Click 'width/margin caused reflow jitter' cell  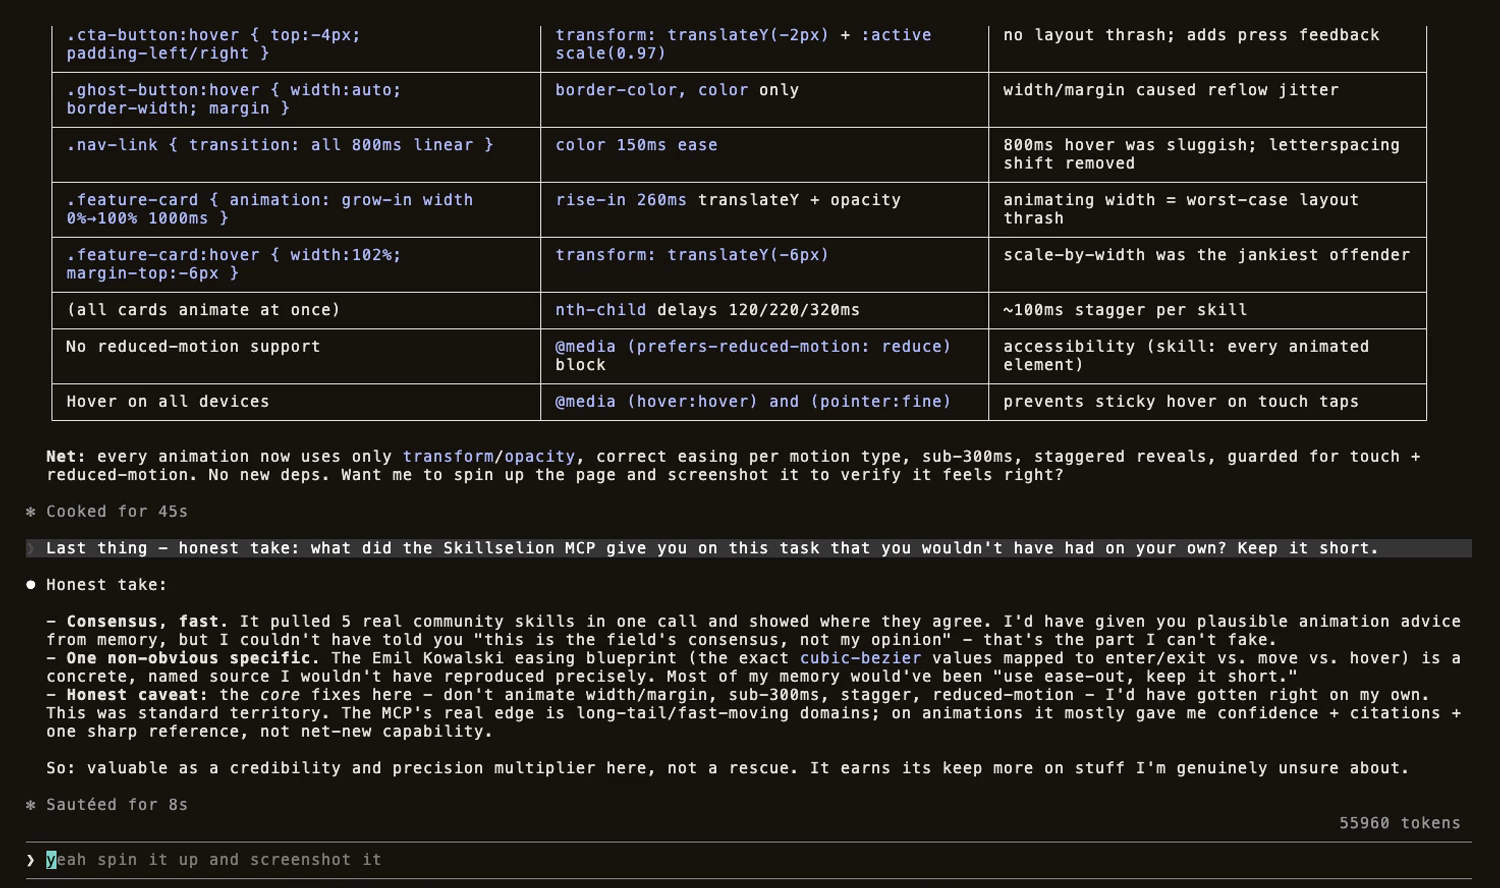click(1207, 100)
